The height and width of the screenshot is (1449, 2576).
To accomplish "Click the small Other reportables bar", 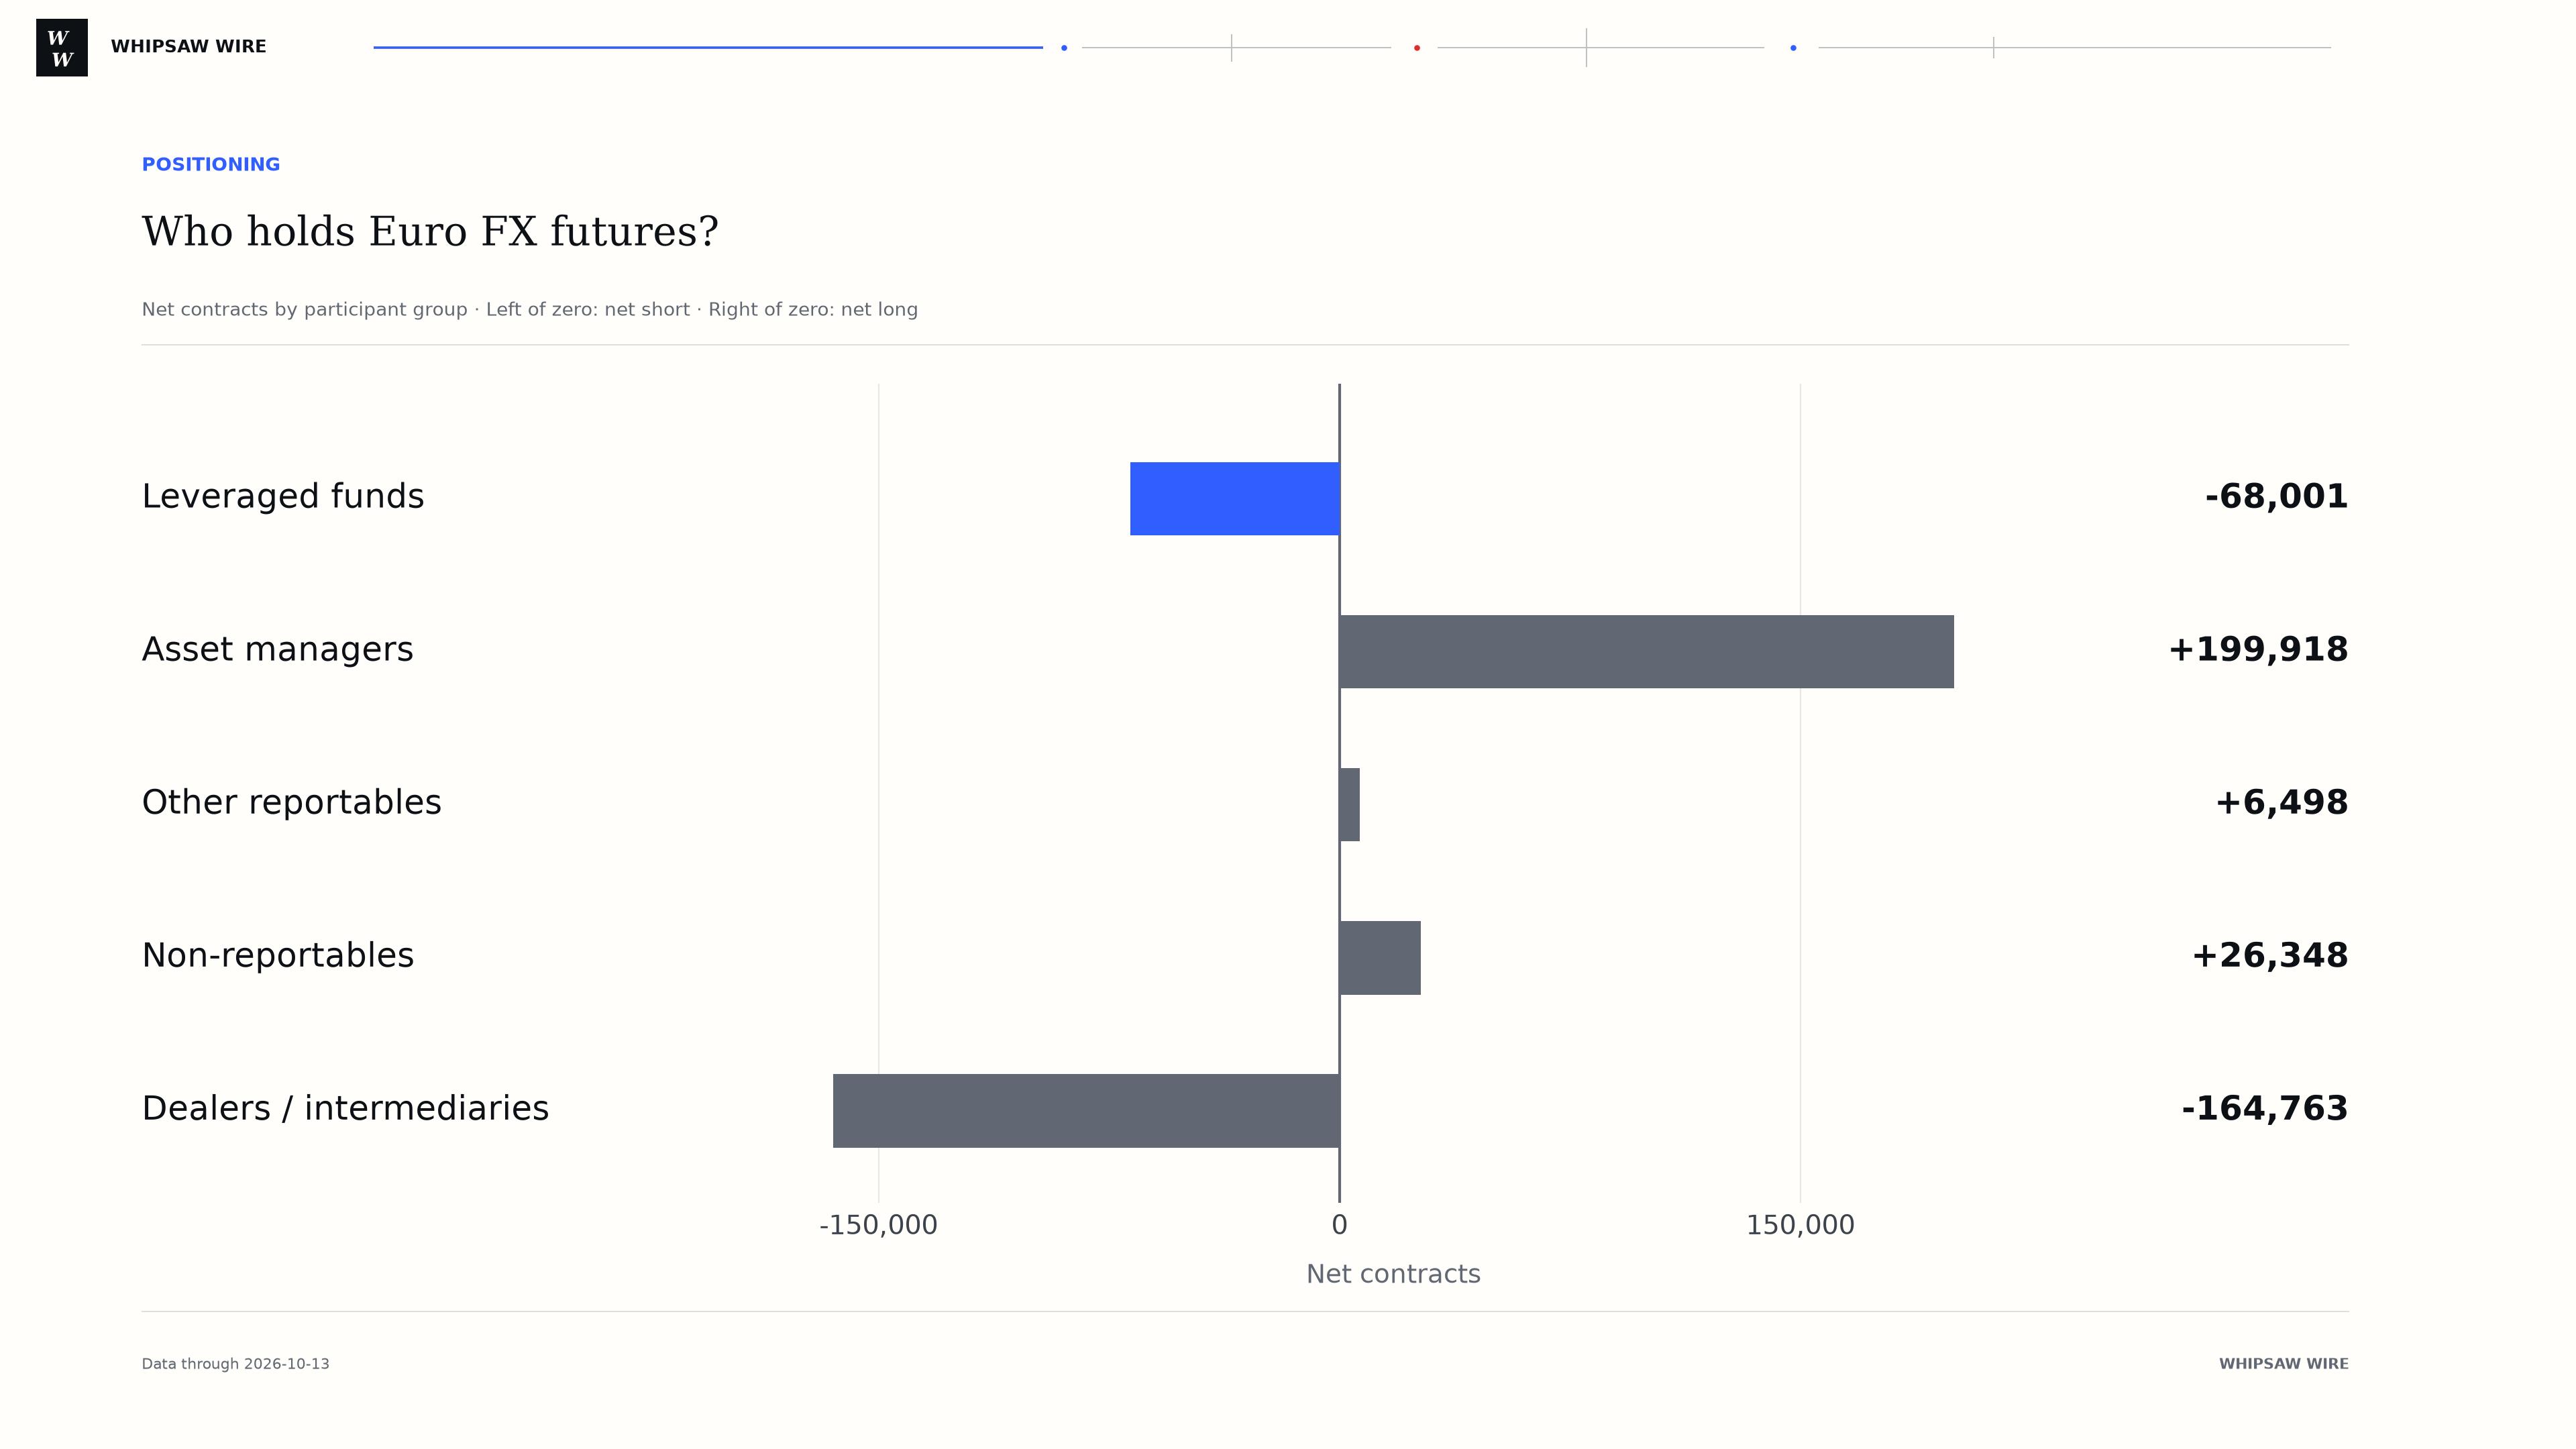I will click(1350, 805).
